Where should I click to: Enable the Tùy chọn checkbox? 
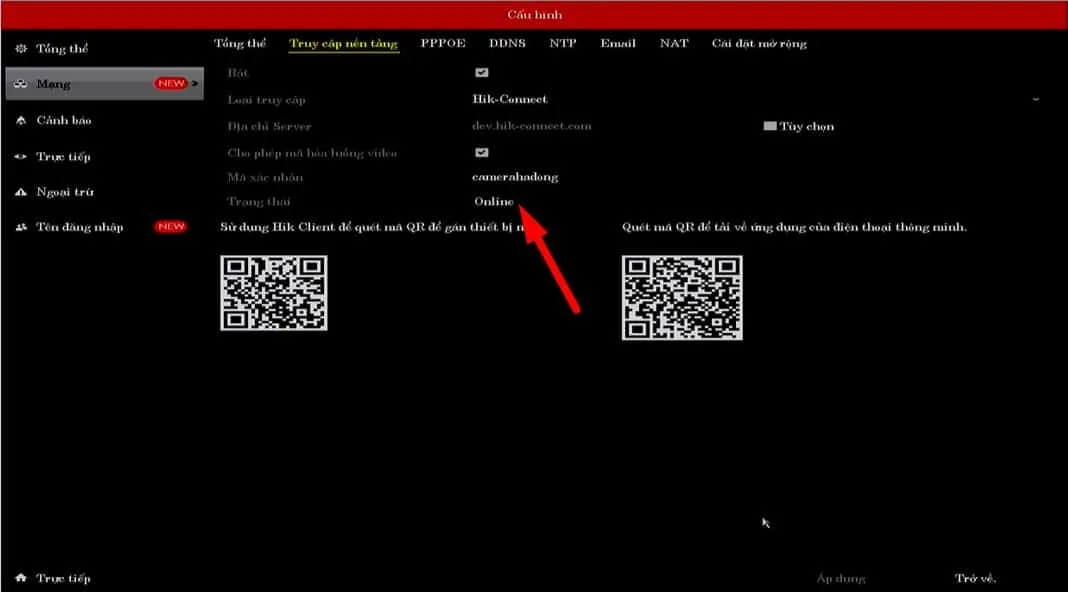pyautogui.click(x=770, y=126)
